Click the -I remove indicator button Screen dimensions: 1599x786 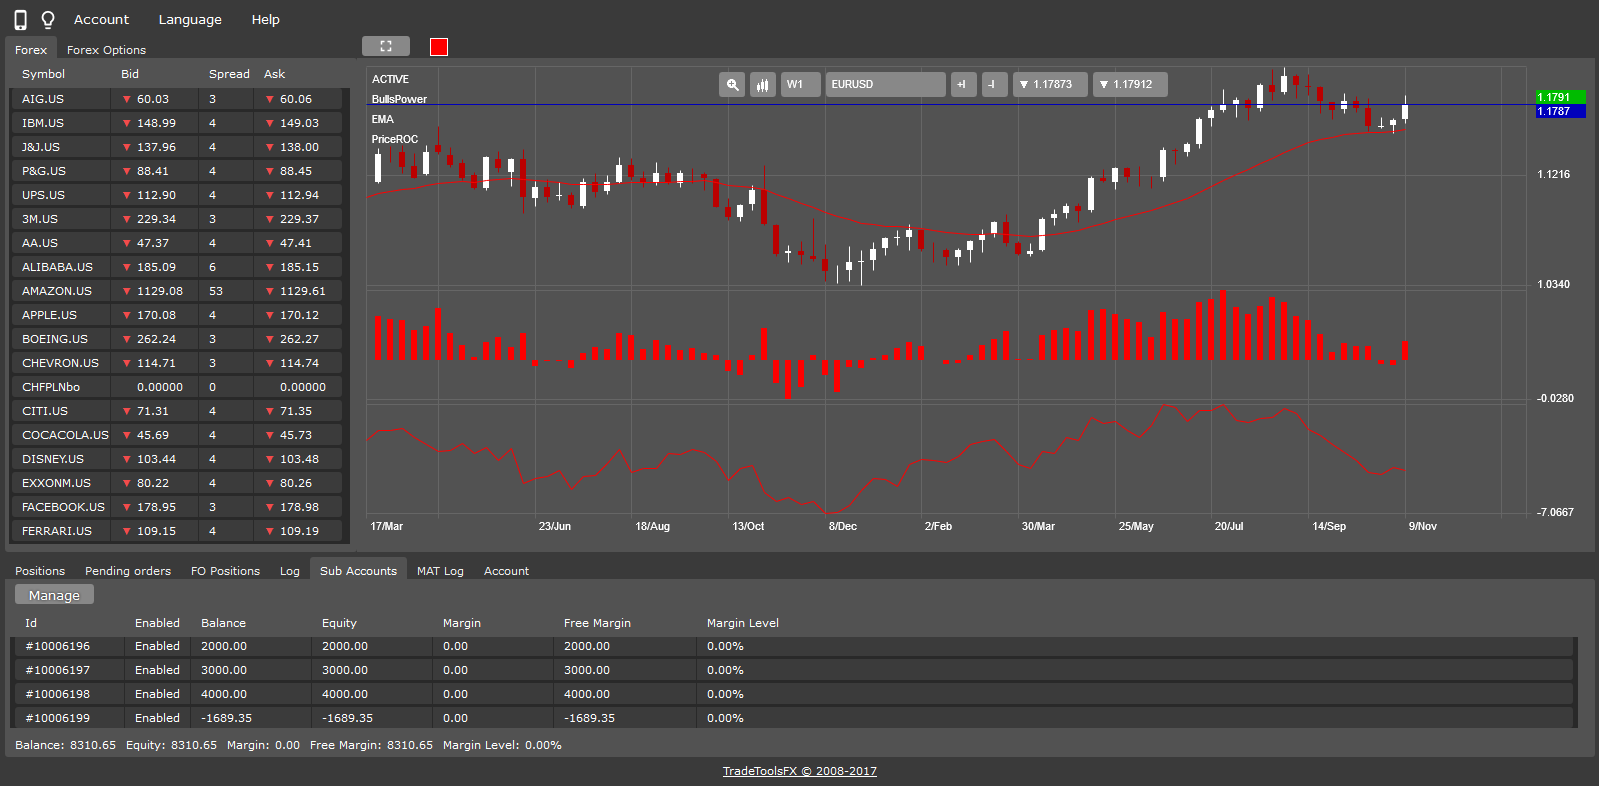[x=993, y=85]
